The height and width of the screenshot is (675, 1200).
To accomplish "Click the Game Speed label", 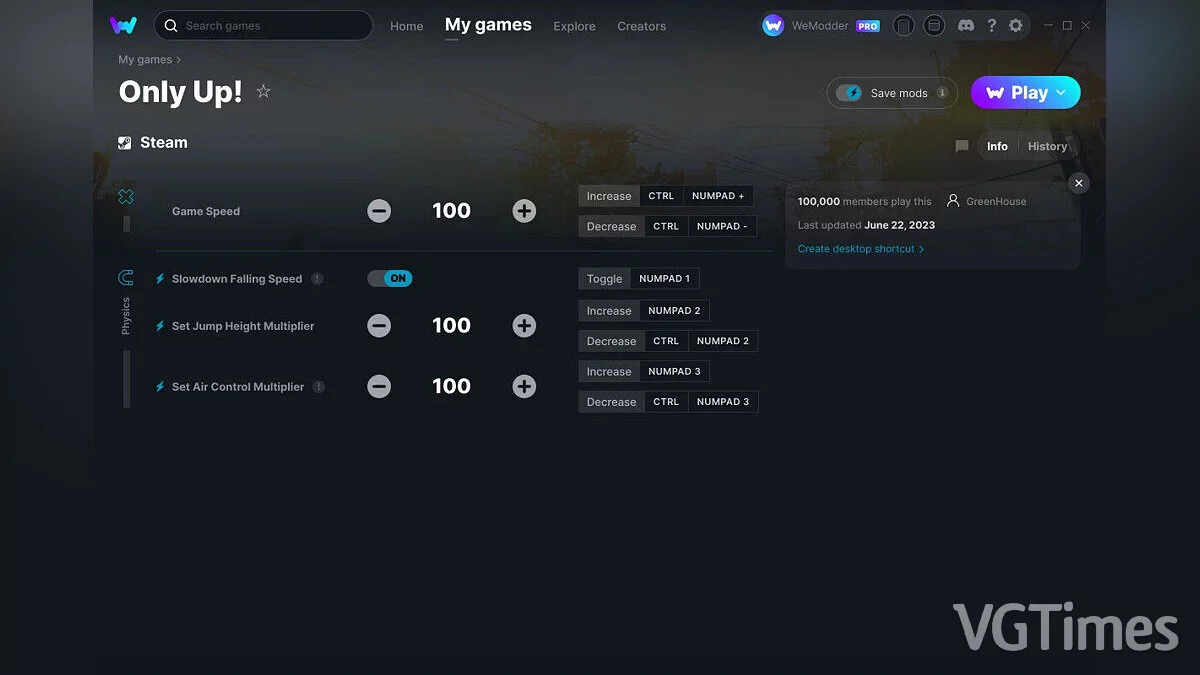I will pos(206,212).
